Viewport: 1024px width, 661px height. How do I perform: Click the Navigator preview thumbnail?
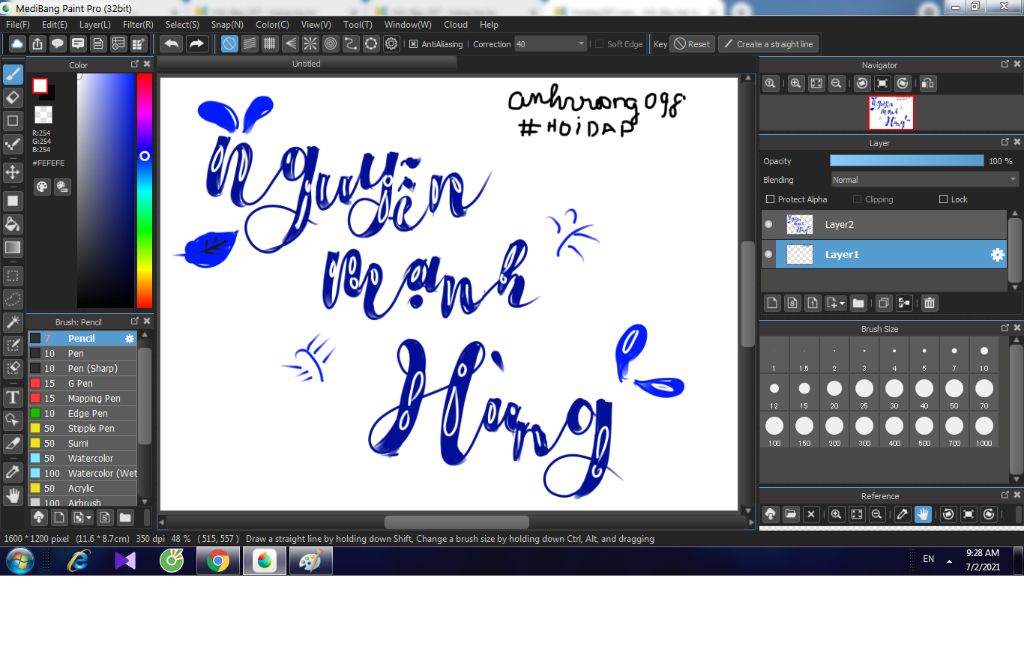click(891, 113)
